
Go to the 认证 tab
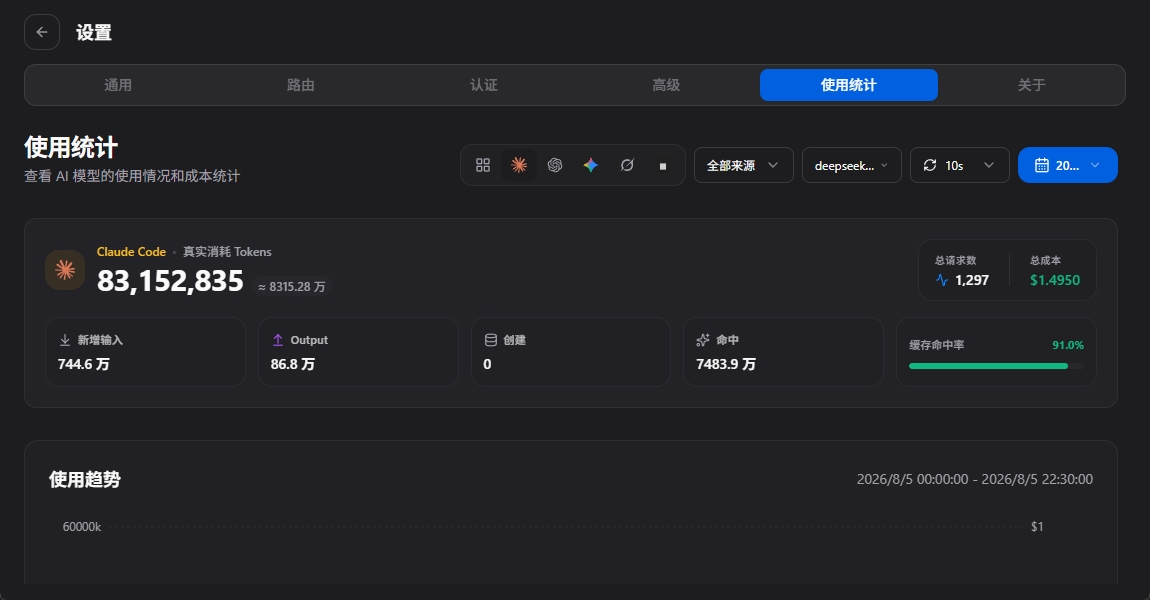coord(483,85)
